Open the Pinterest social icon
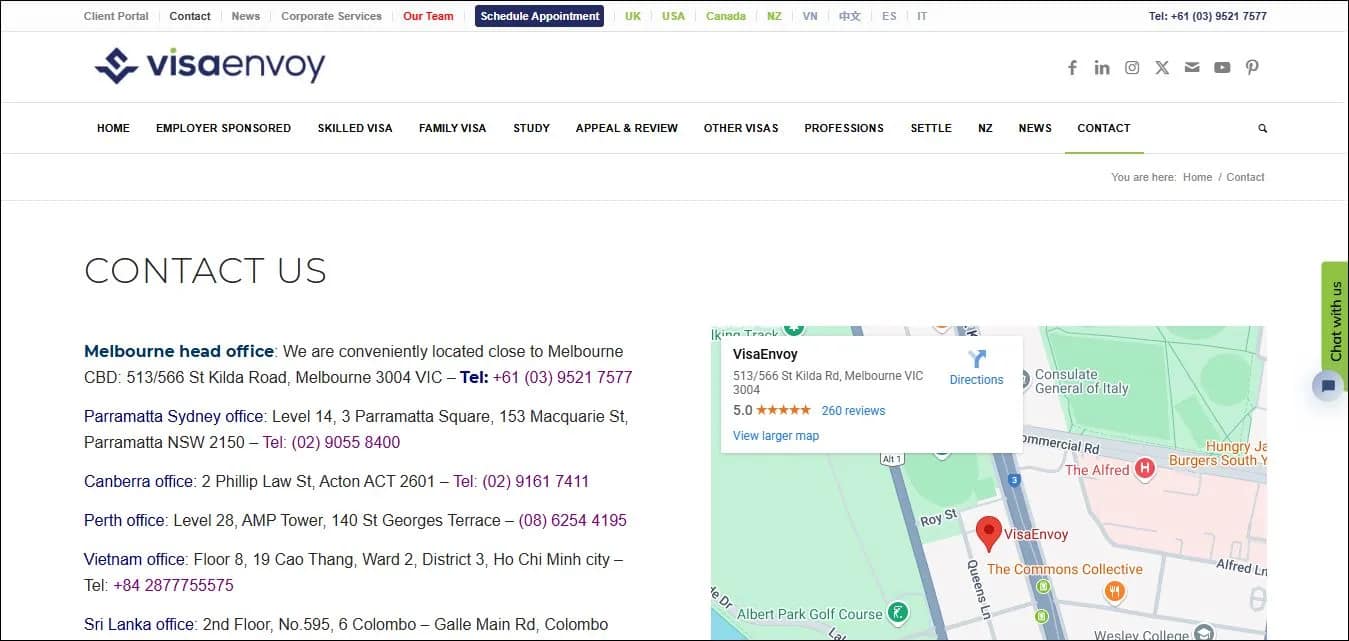The image size is (1349, 641). 1252,68
